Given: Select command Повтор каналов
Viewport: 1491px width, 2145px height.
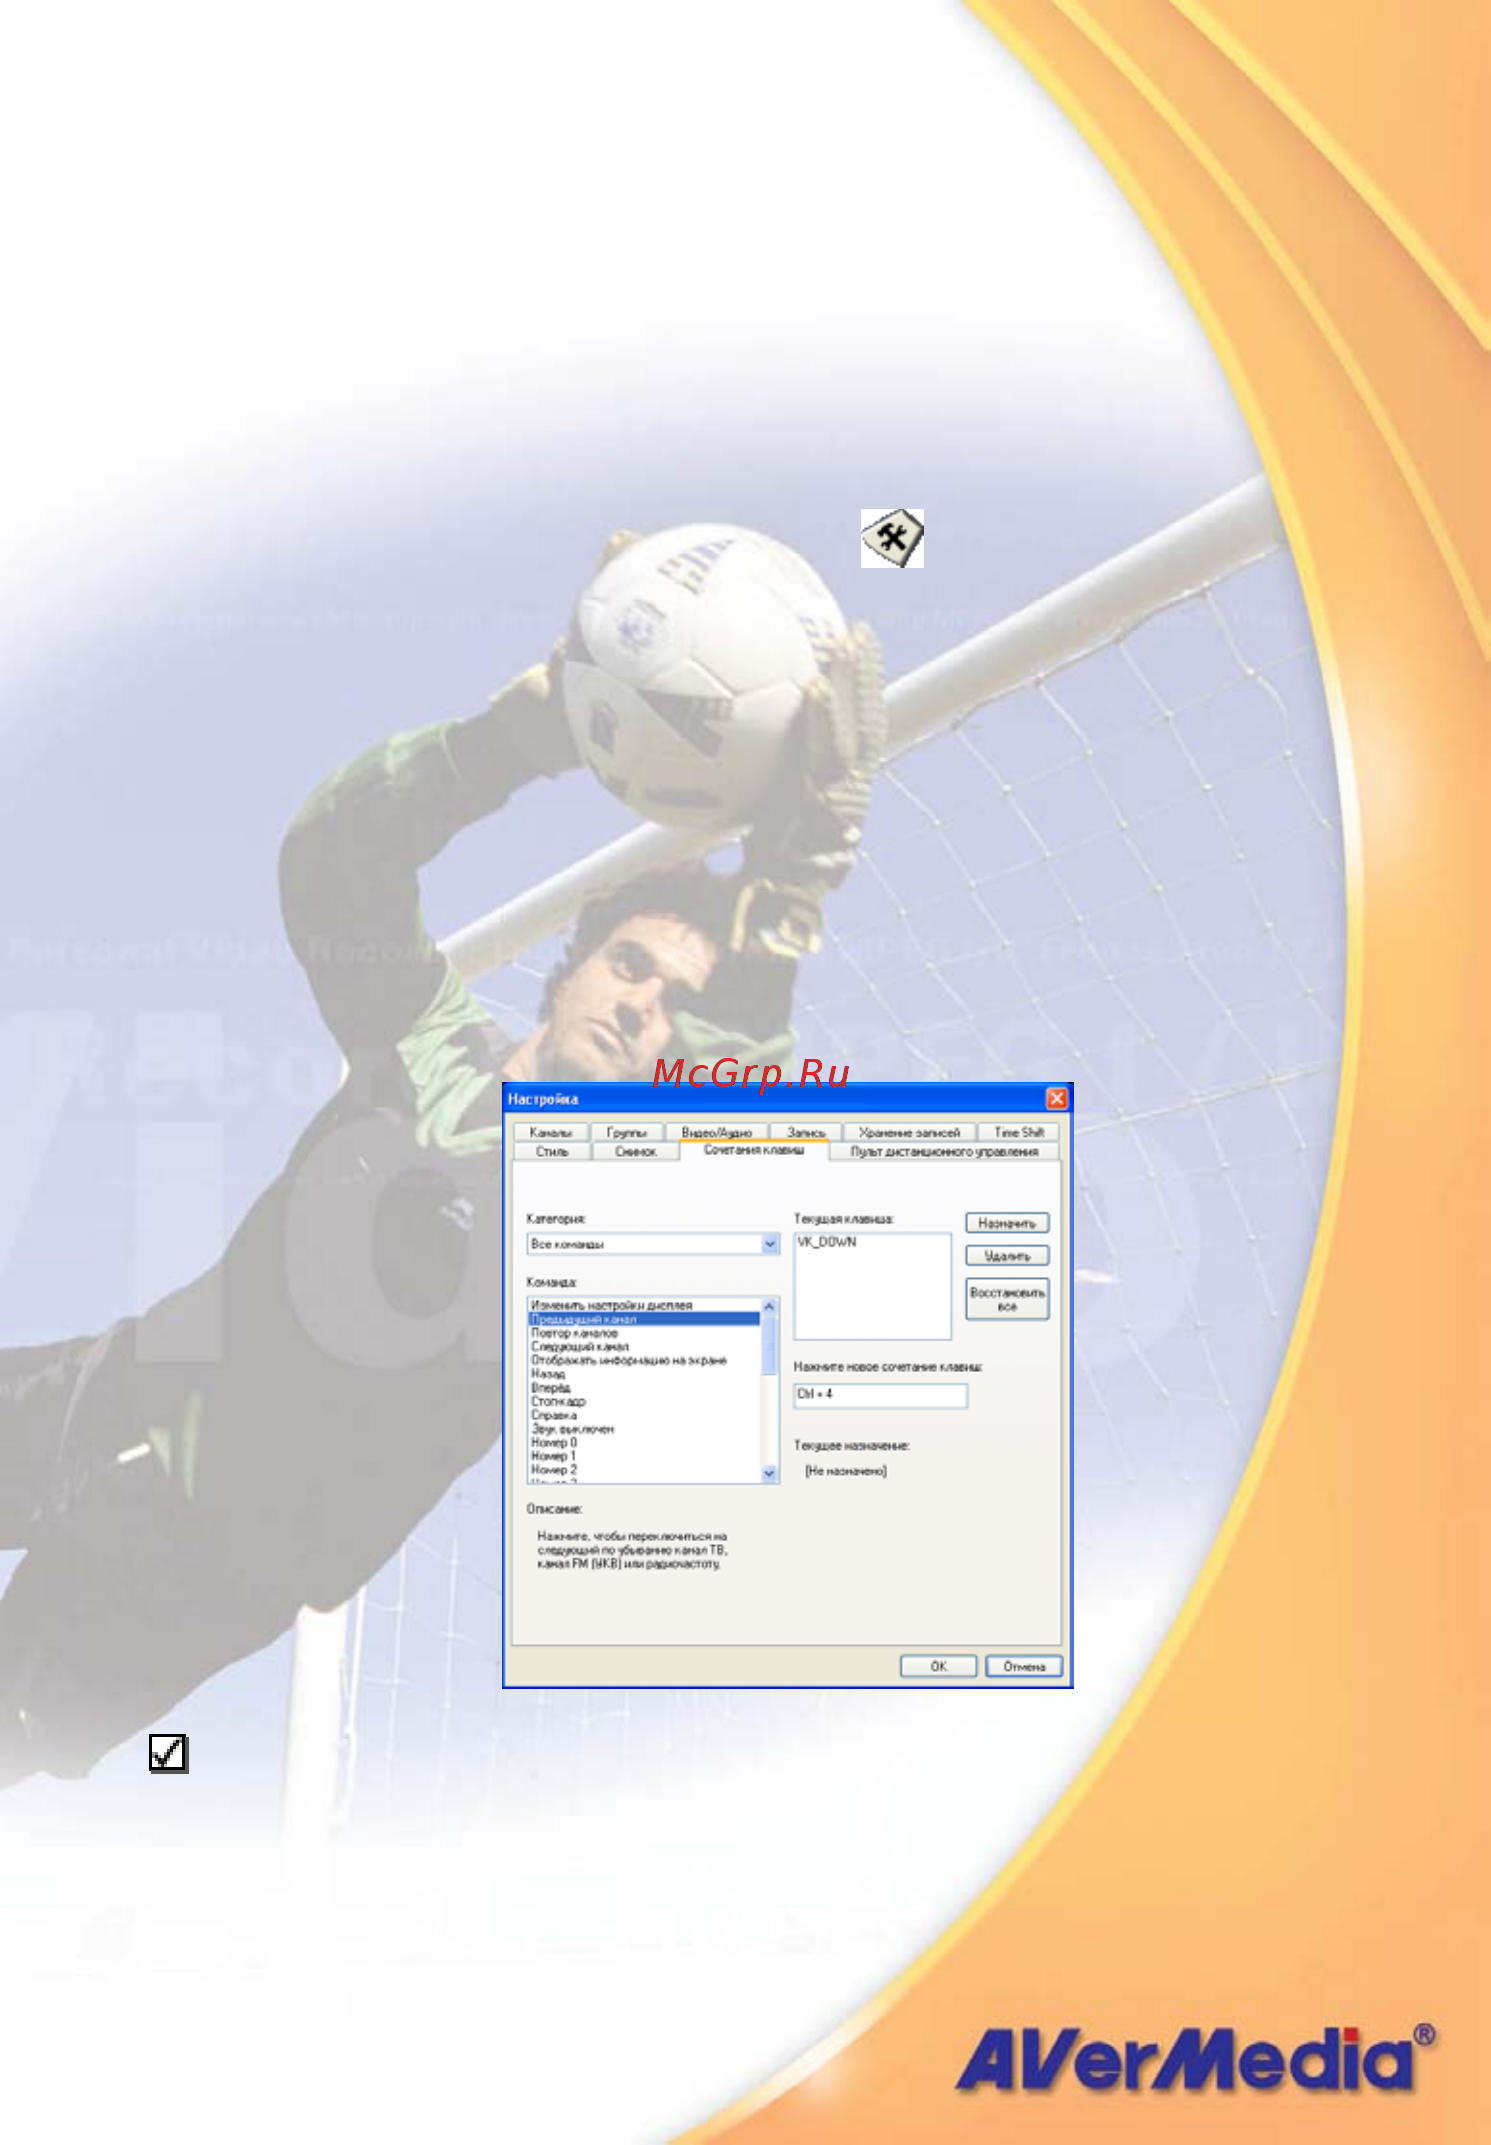Looking at the screenshot, I should (644, 1333).
